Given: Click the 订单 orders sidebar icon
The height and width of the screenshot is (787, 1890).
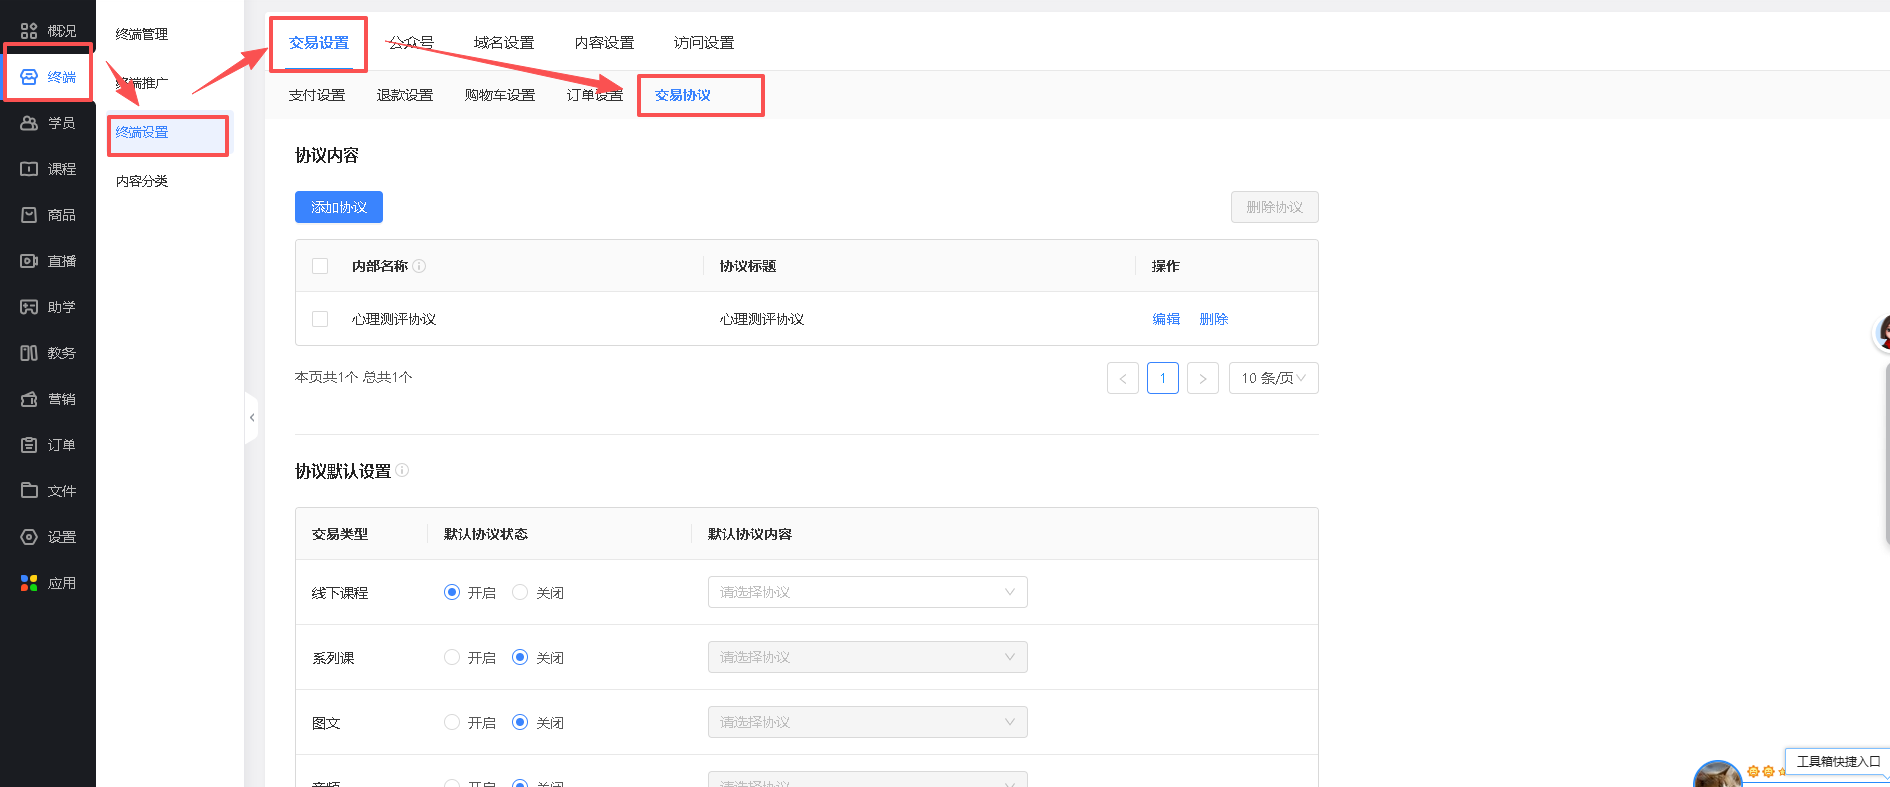Looking at the screenshot, I should 29,445.
